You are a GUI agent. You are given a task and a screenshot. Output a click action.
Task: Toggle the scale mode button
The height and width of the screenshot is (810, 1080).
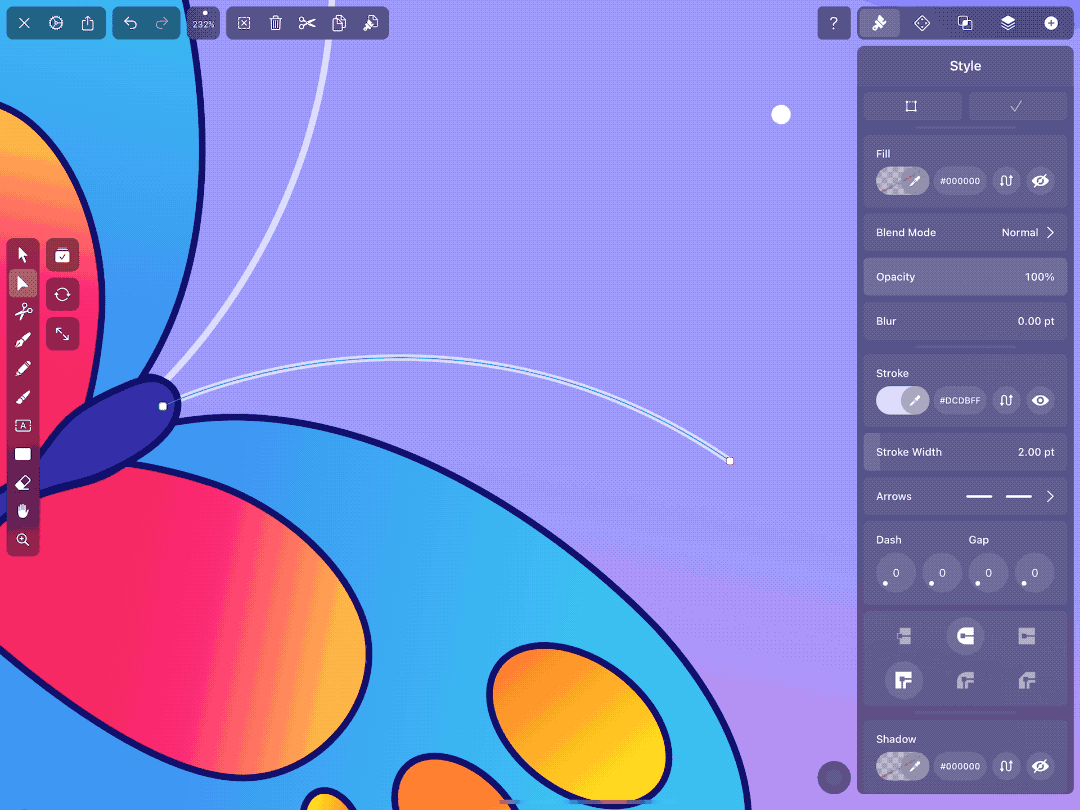tap(62, 334)
